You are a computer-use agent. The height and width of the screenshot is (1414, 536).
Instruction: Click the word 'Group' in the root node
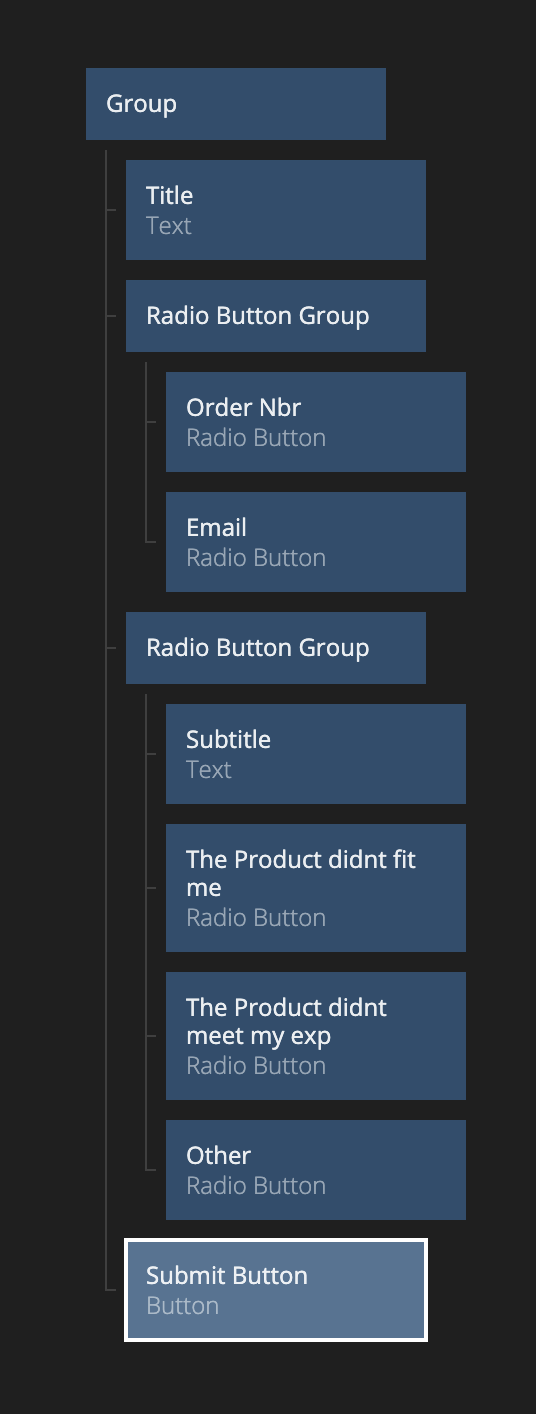click(141, 104)
